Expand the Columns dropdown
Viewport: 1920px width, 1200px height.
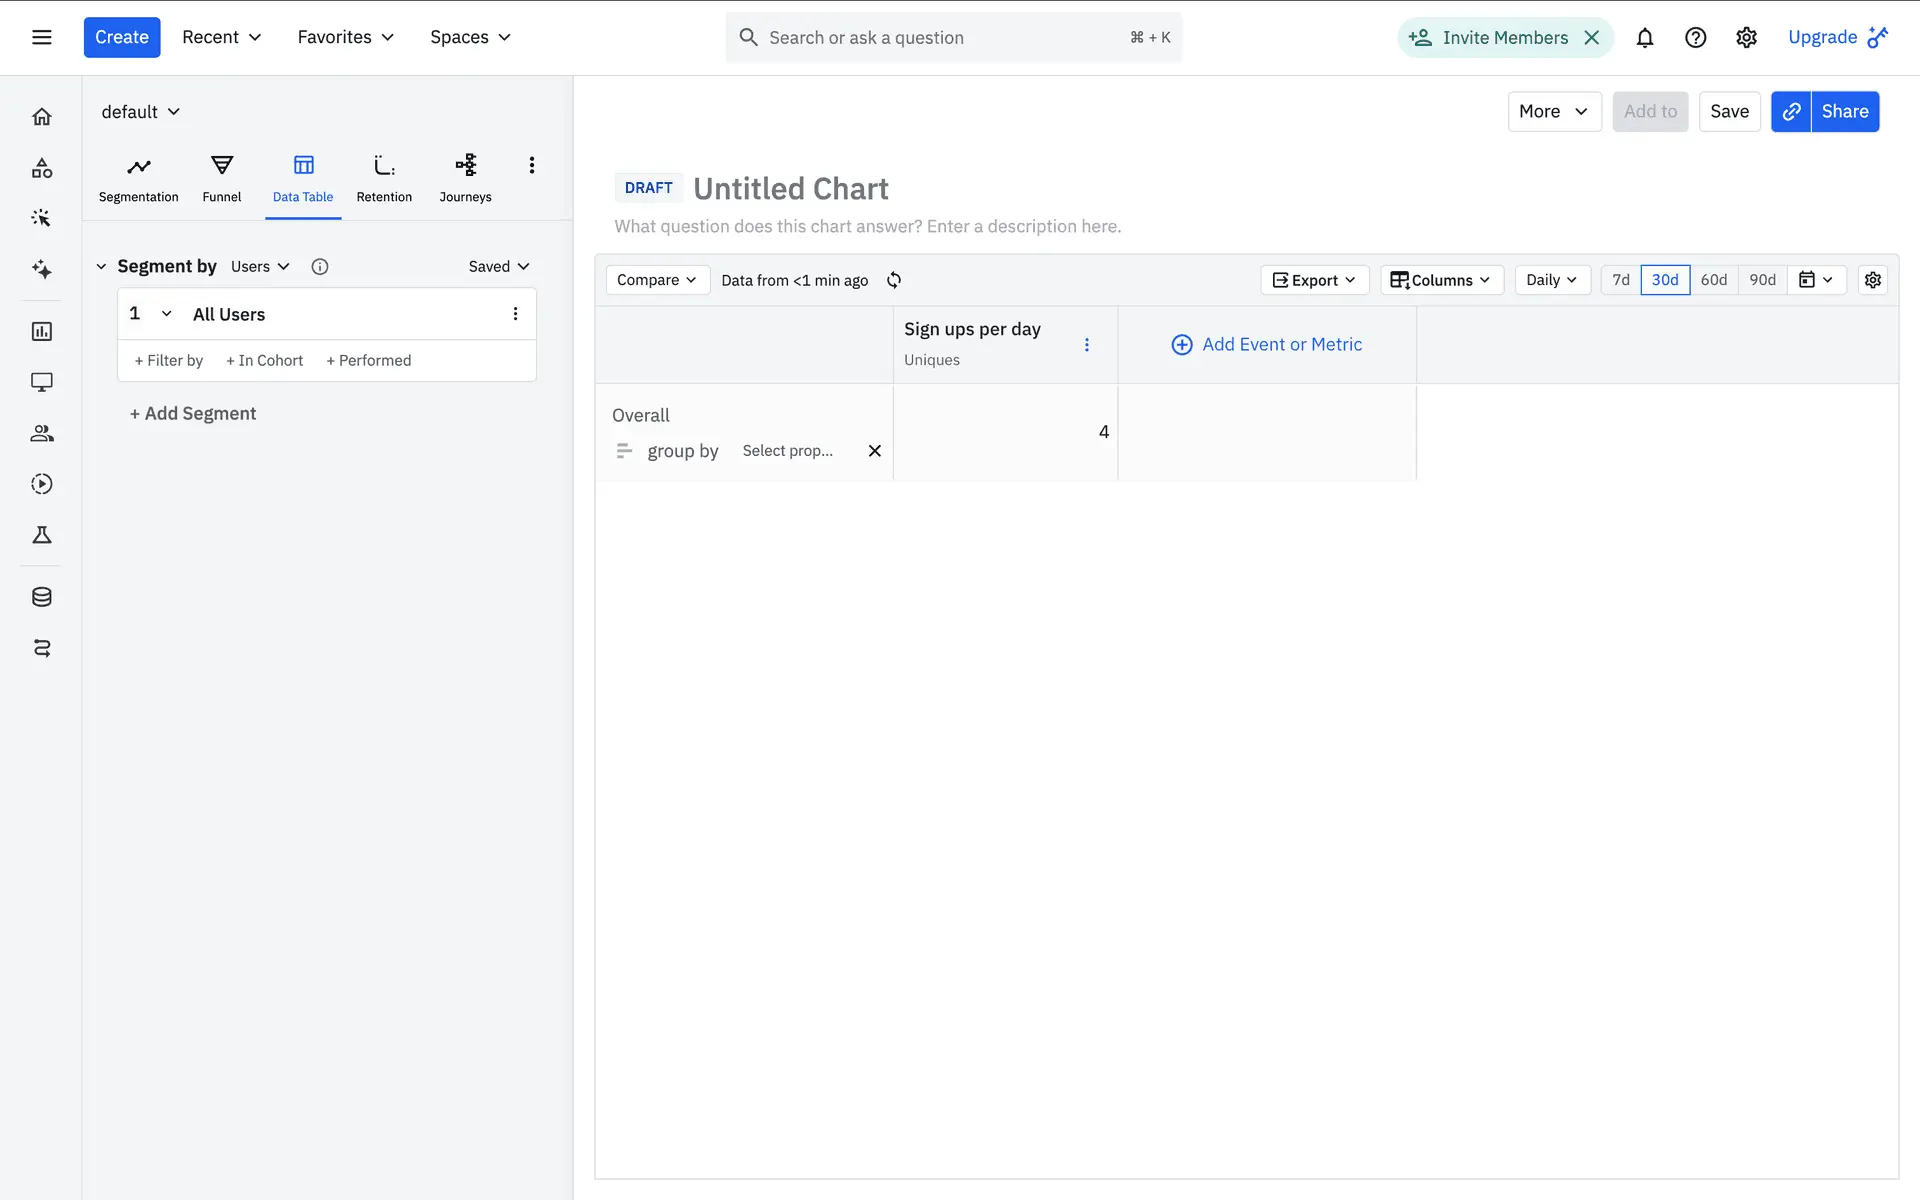pos(1441,280)
